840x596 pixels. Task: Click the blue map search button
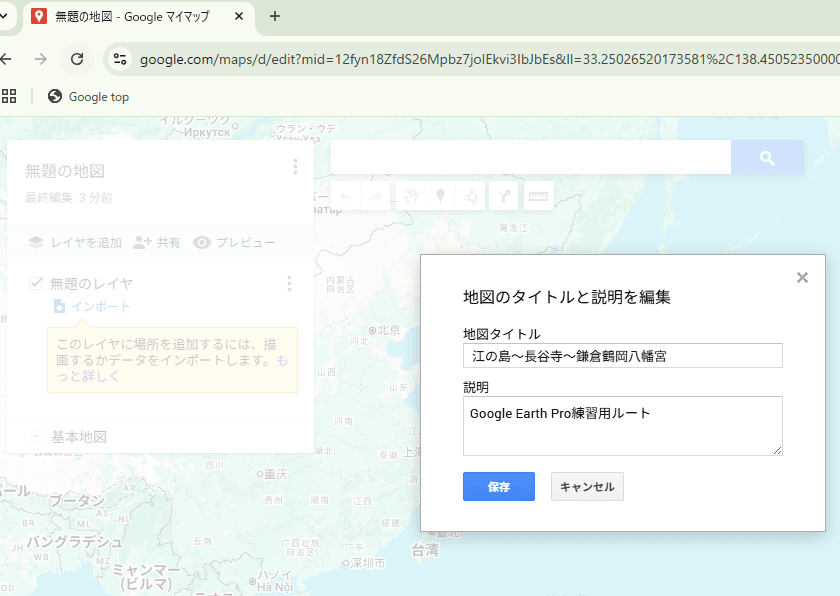click(767, 158)
